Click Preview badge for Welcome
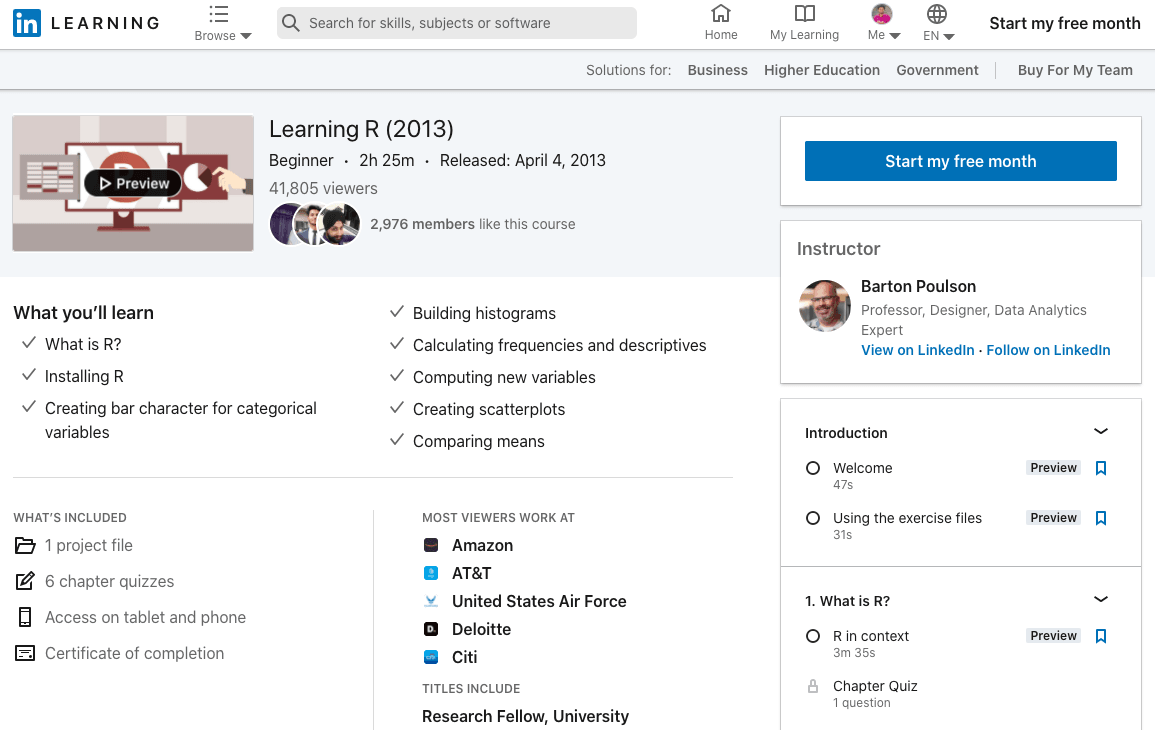Screen dimensions: 1155x730 pos(1053,468)
